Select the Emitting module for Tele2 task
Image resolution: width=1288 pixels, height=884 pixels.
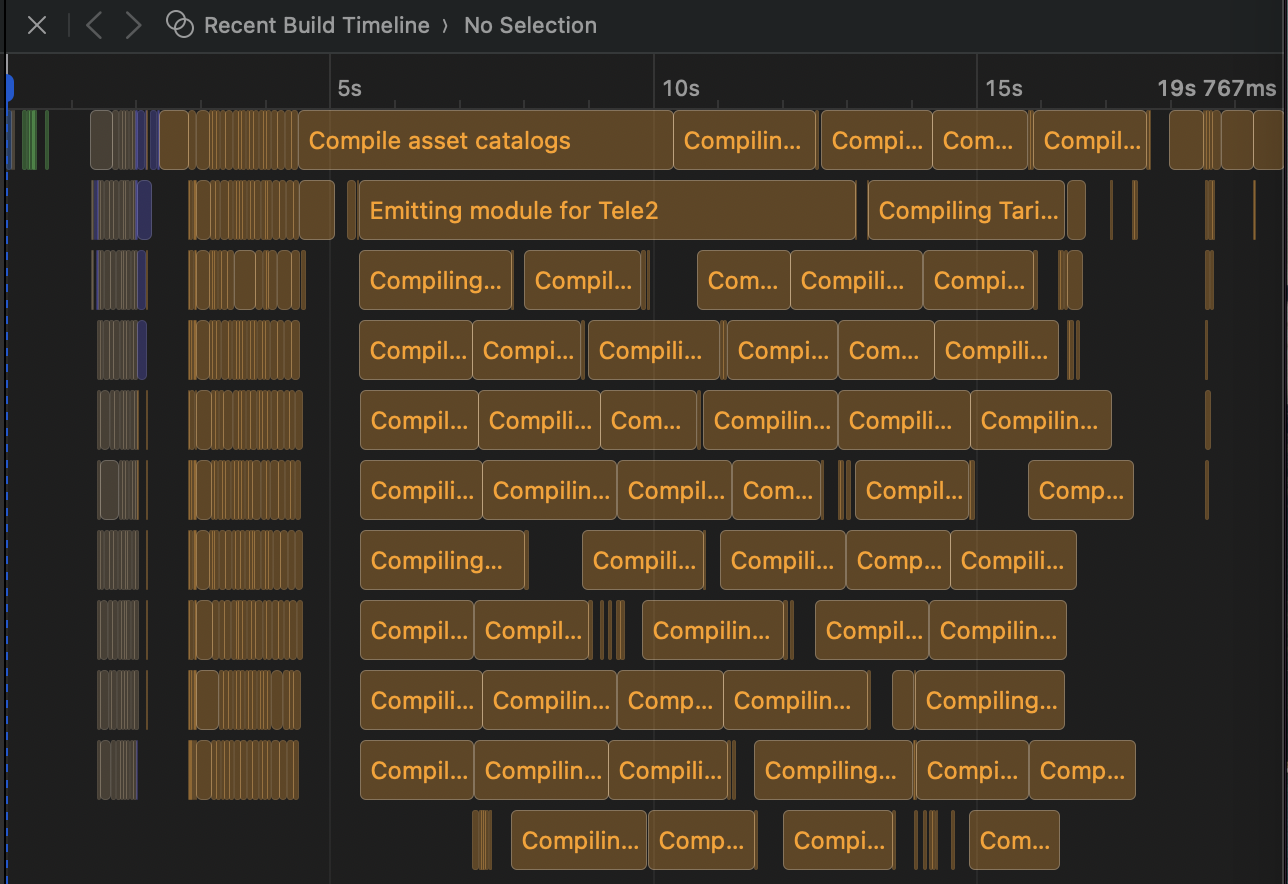tap(606, 210)
